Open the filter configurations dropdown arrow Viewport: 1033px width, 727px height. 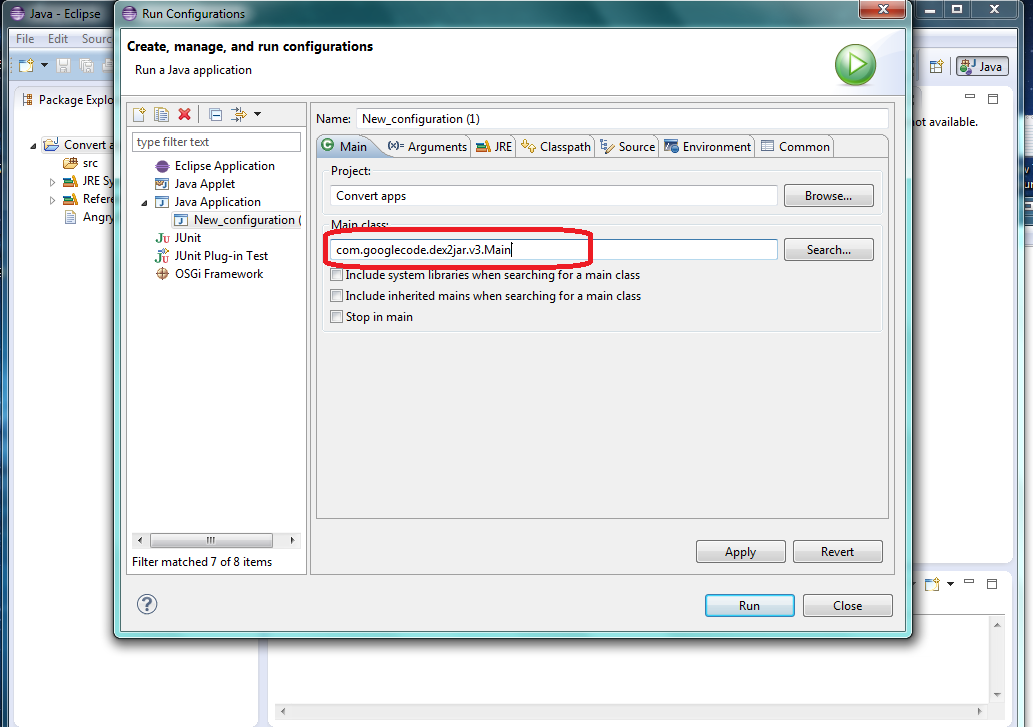click(x=257, y=115)
